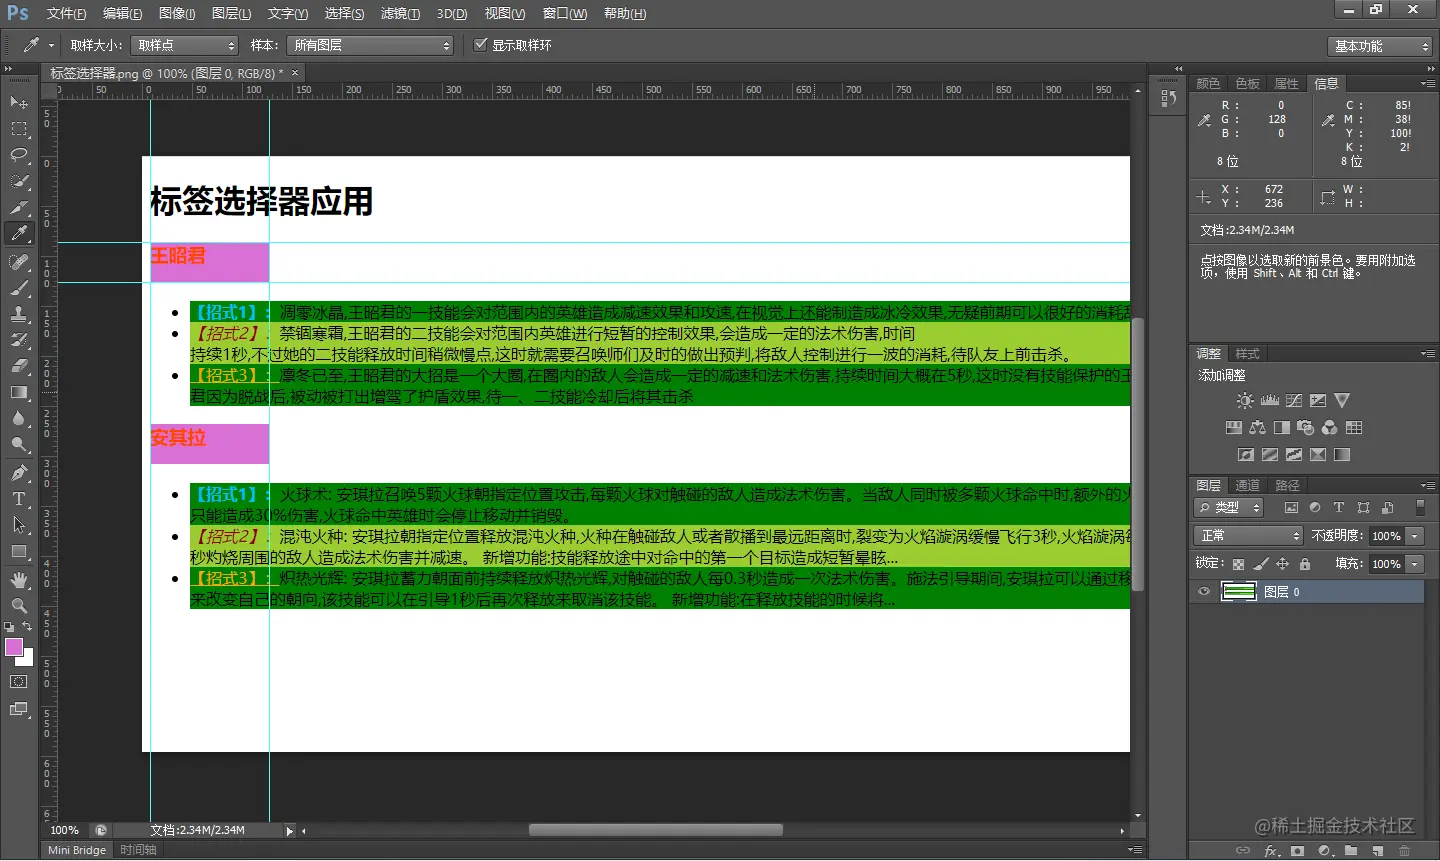Toggle Quick Mask mode
1440x861 pixels.
(19, 682)
